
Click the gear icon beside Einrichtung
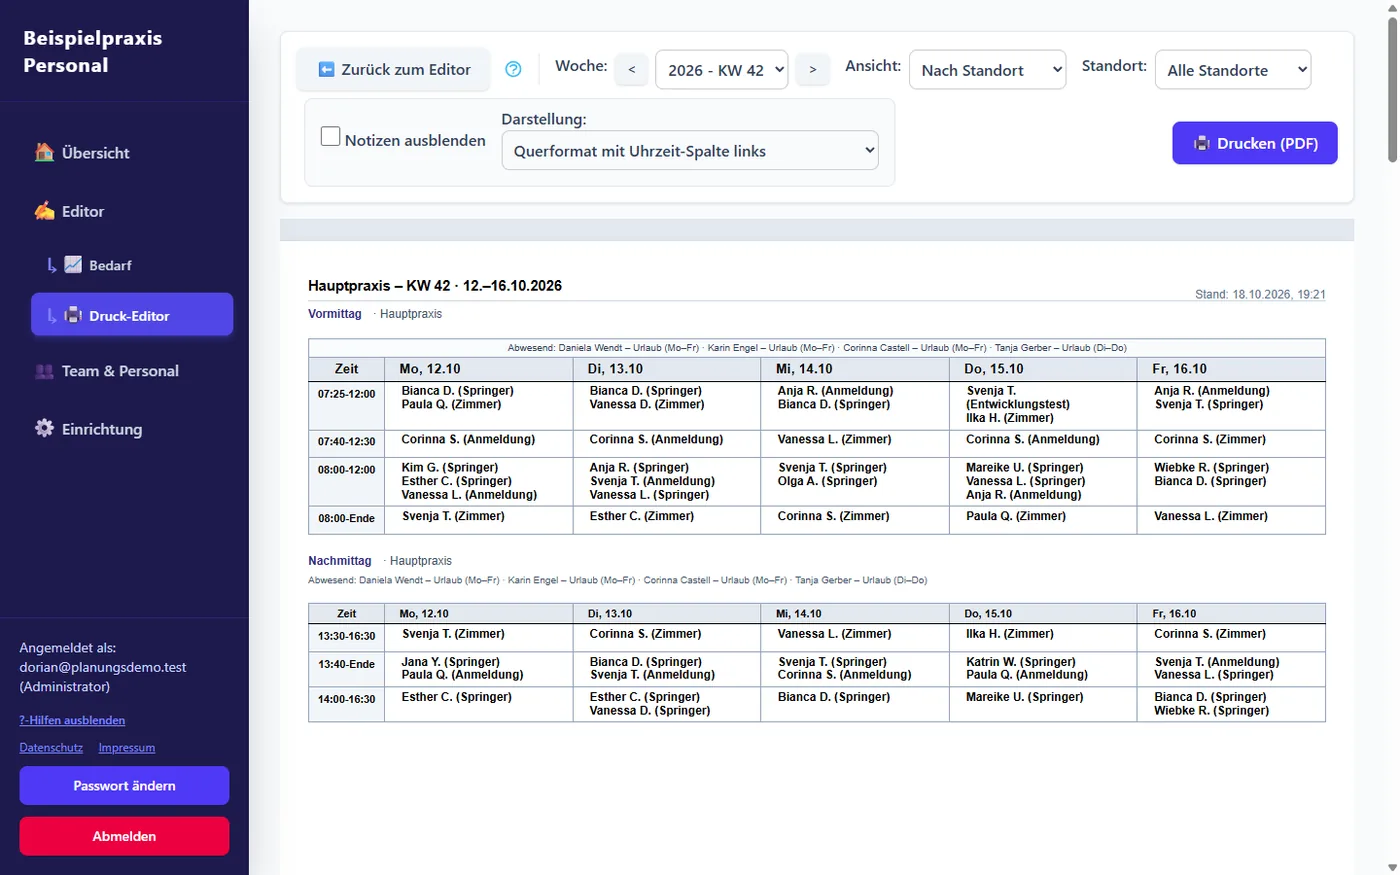point(44,428)
